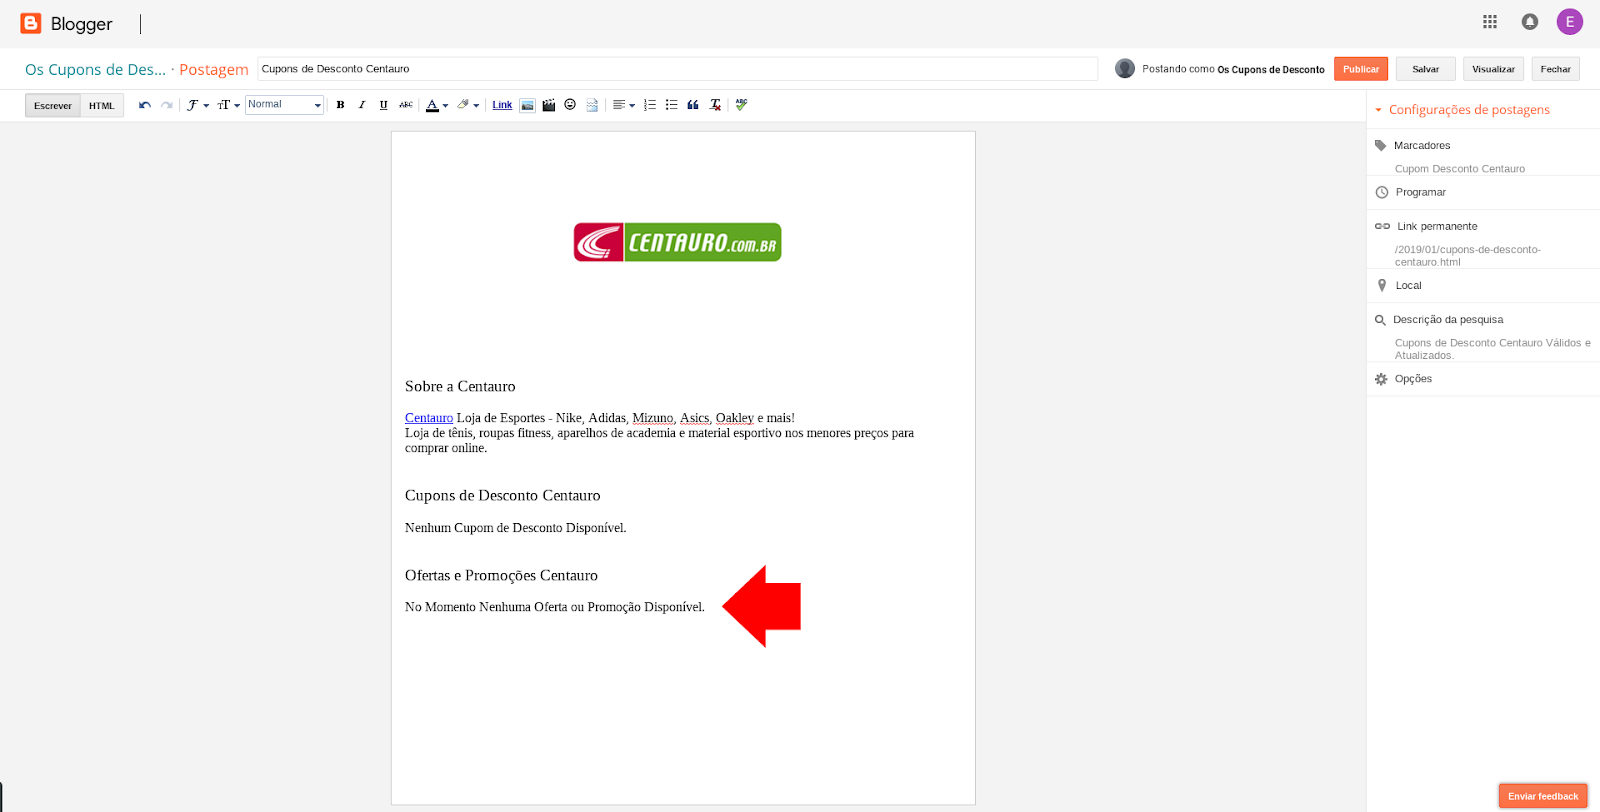This screenshot has width=1600, height=812.
Task: Open the font family menu
Action: point(198,105)
